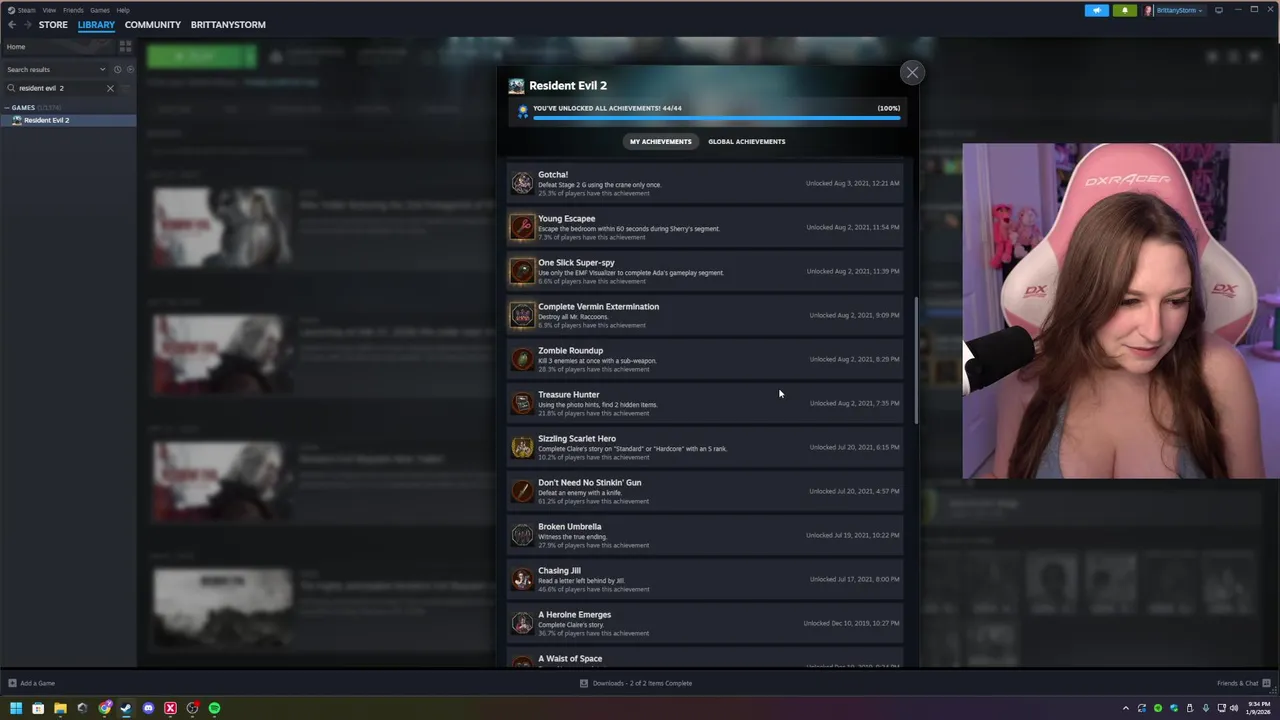Screen dimensions: 1280x720
Task: Click the ready-to-play filter icon
Action: (x=129, y=69)
